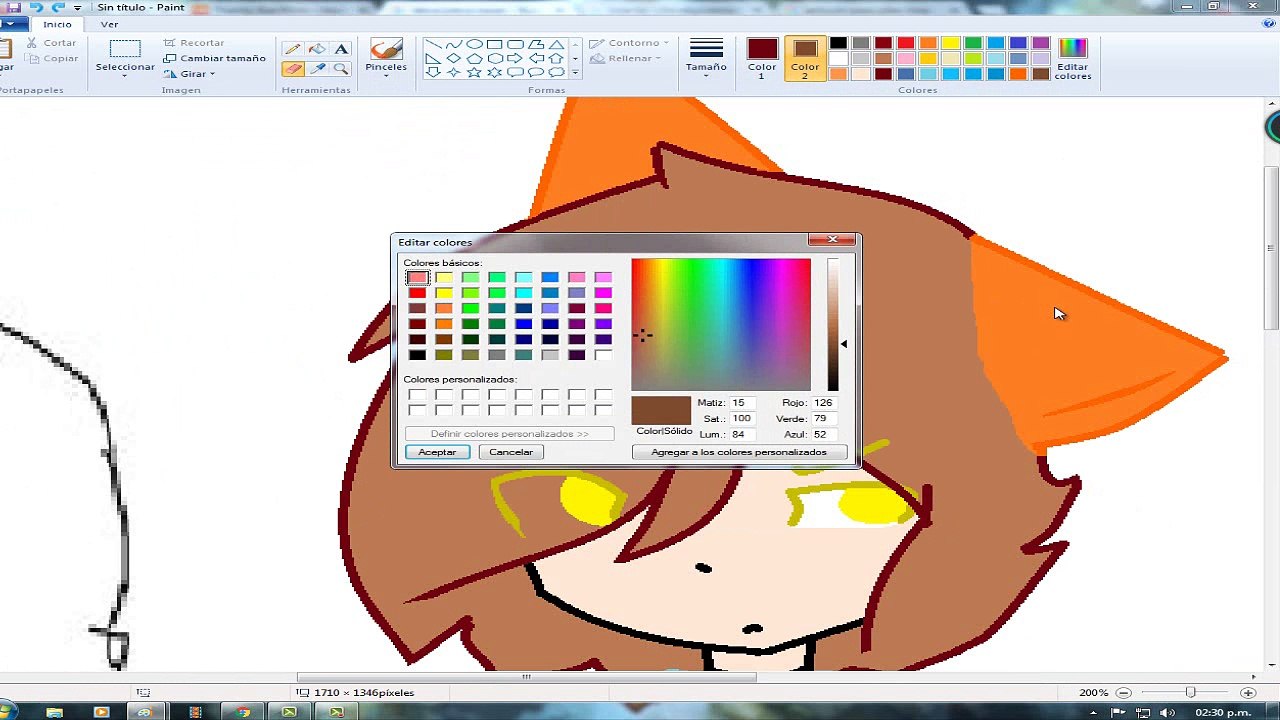The height and width of the screenshot is (720, 1280).
Task: Click the volume icon in system tray
Action: [1168, 712]
